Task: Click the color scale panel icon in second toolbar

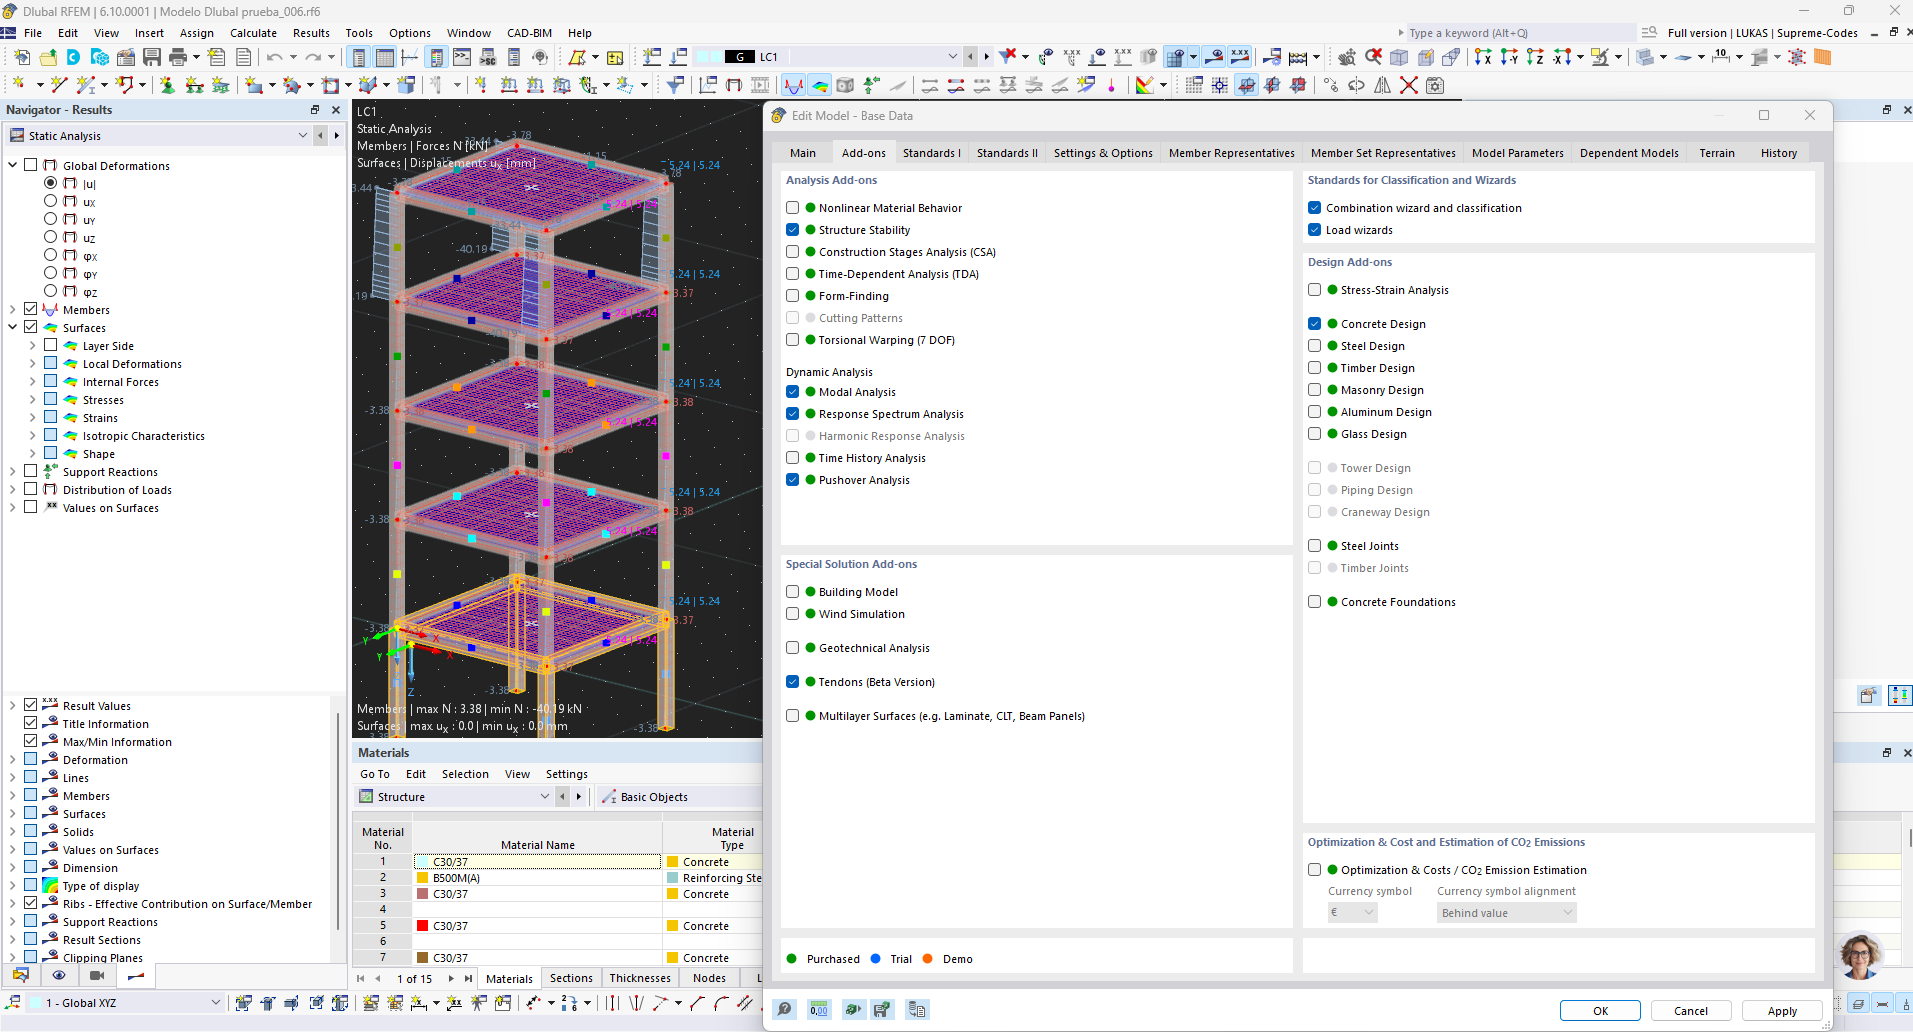Action: point(1146,85)
